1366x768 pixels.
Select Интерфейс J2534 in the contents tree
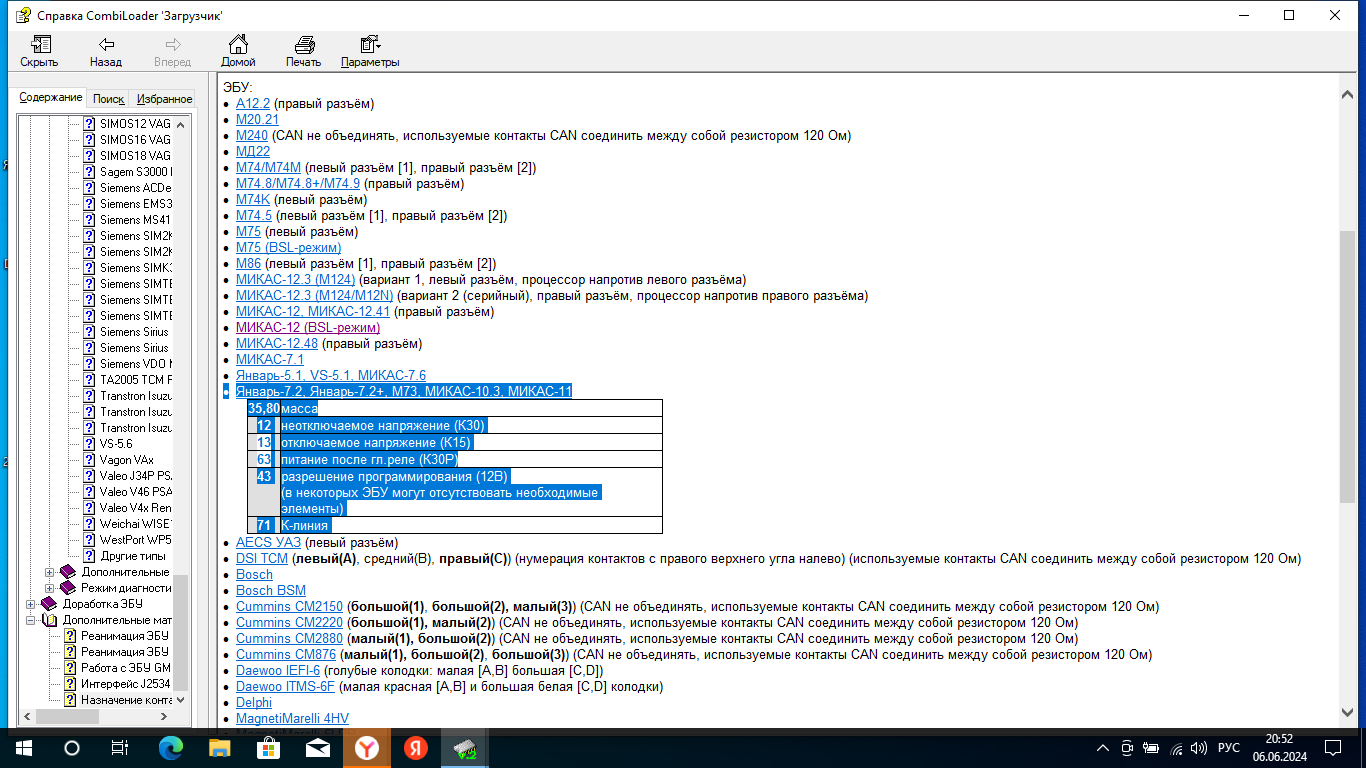[125, 684]
